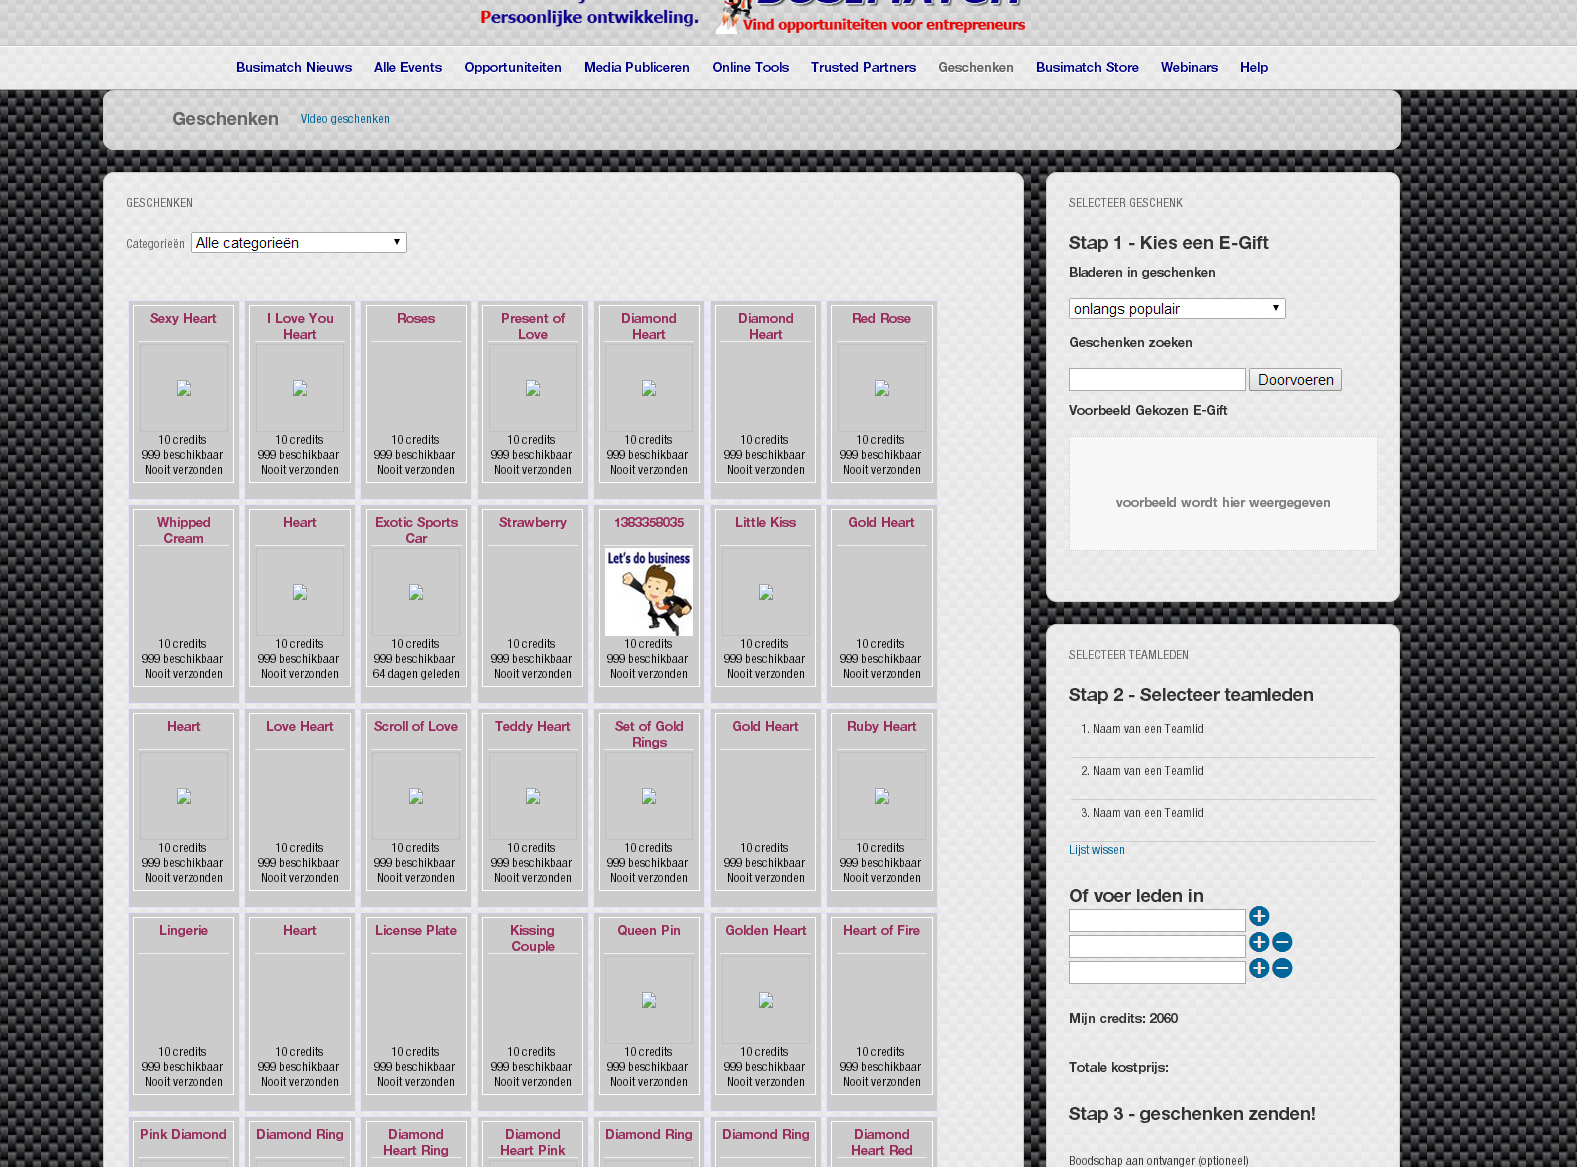1577x1167 pixels.
Task: Click the Geschenken zoeken search field
Action: 1157,380
